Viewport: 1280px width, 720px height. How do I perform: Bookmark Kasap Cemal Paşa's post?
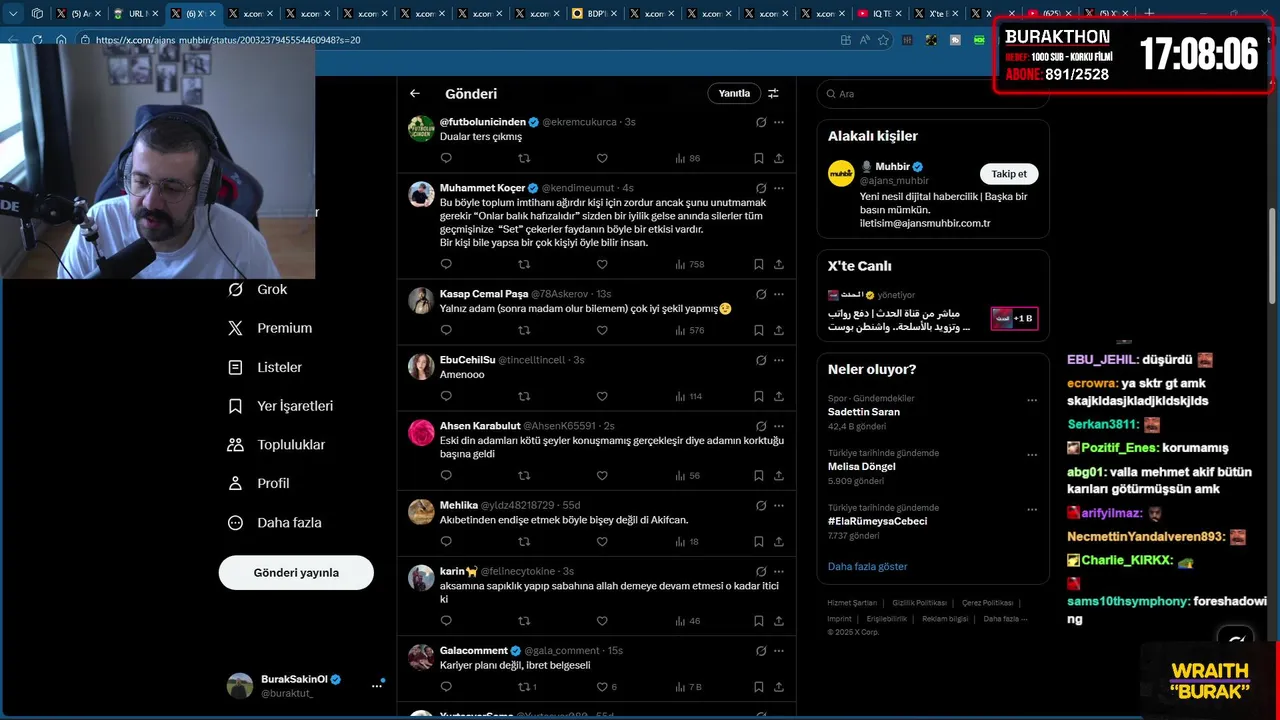(759, 330)
